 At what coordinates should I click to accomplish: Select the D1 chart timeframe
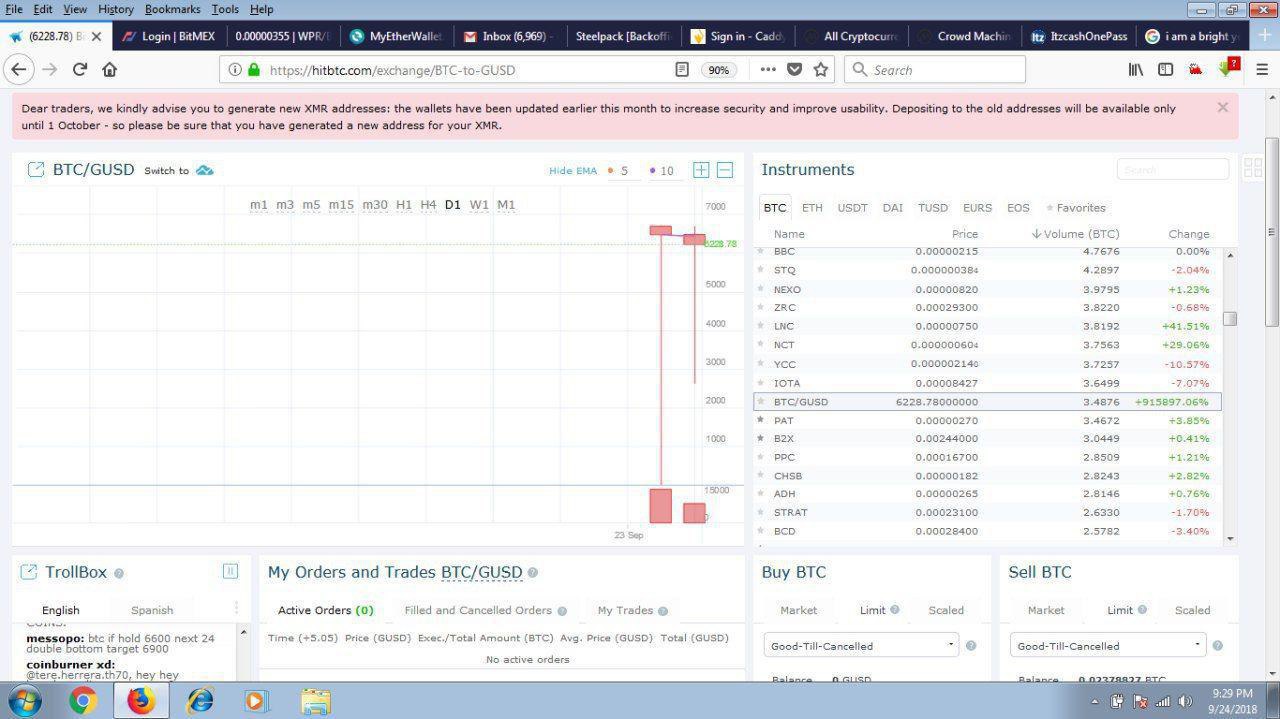coord(453,205)
